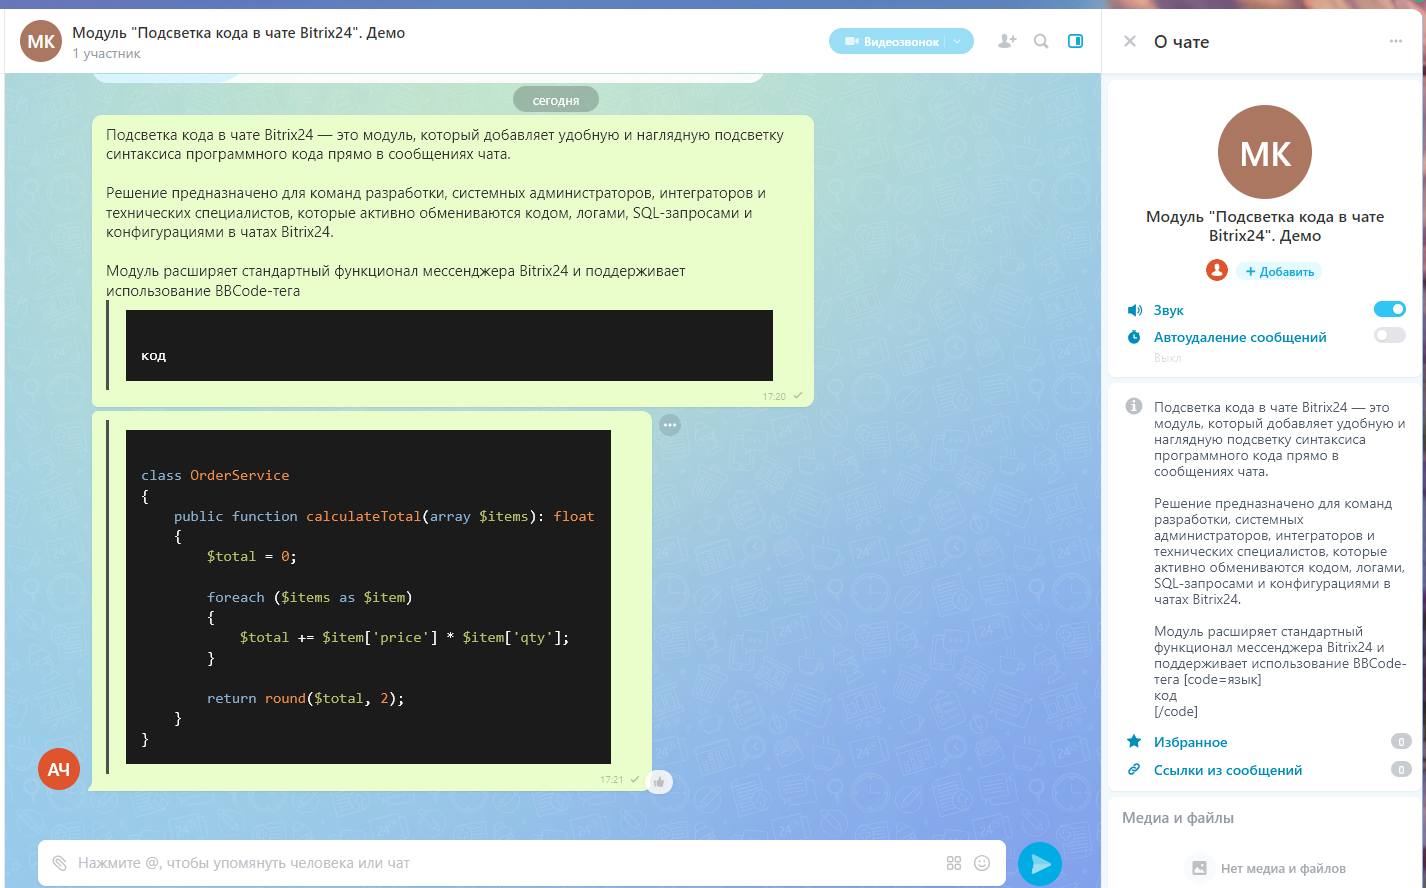Expand the Видеозвонок options chevron
1426x888 pixels.
pos(958,41)
